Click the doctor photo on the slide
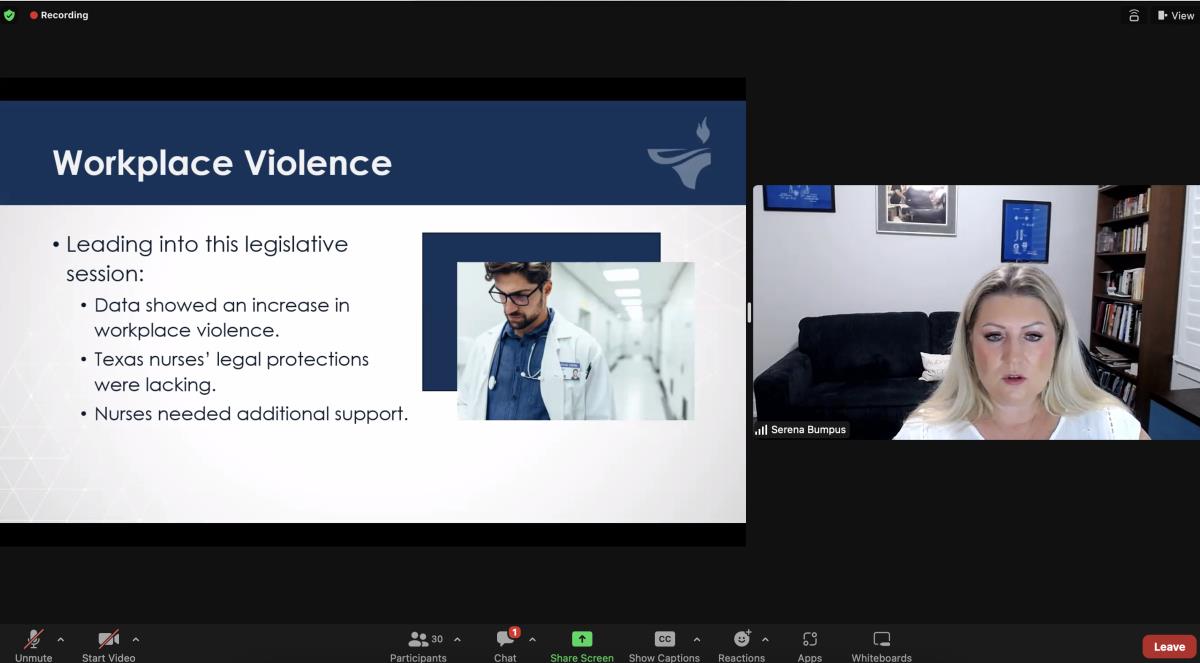Viewport: 1200px width, 663px height. [575, 341]
